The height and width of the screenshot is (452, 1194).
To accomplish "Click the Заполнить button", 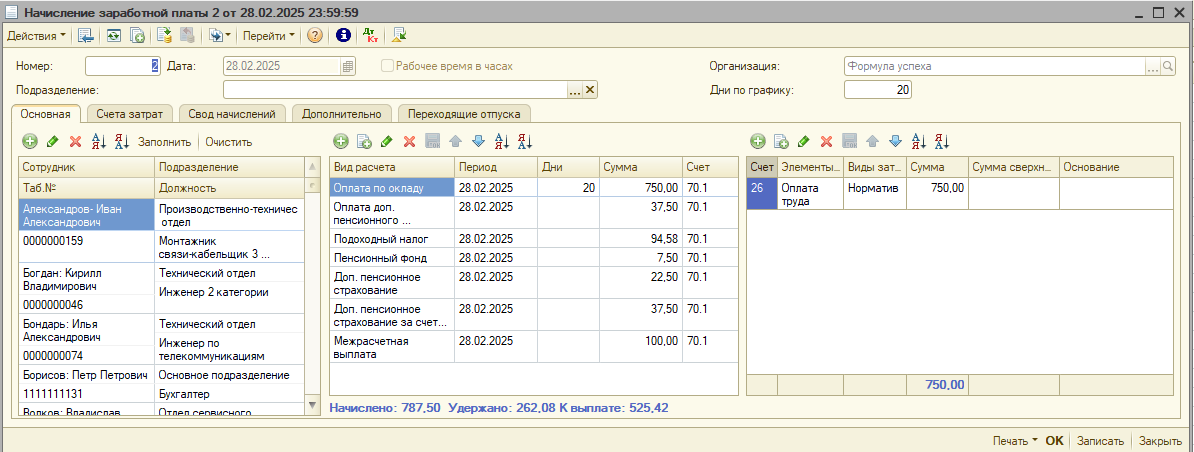I will 164,142.
